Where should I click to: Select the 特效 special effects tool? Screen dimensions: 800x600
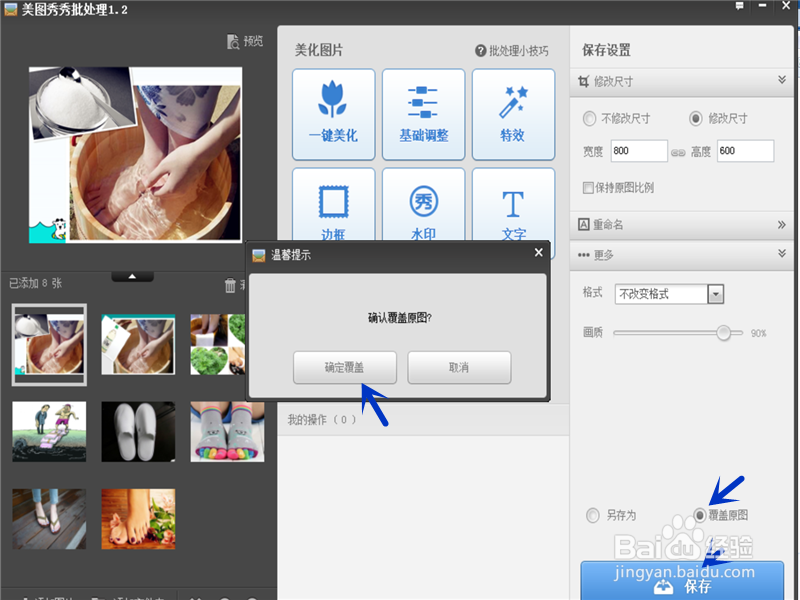tap(513, 113)
